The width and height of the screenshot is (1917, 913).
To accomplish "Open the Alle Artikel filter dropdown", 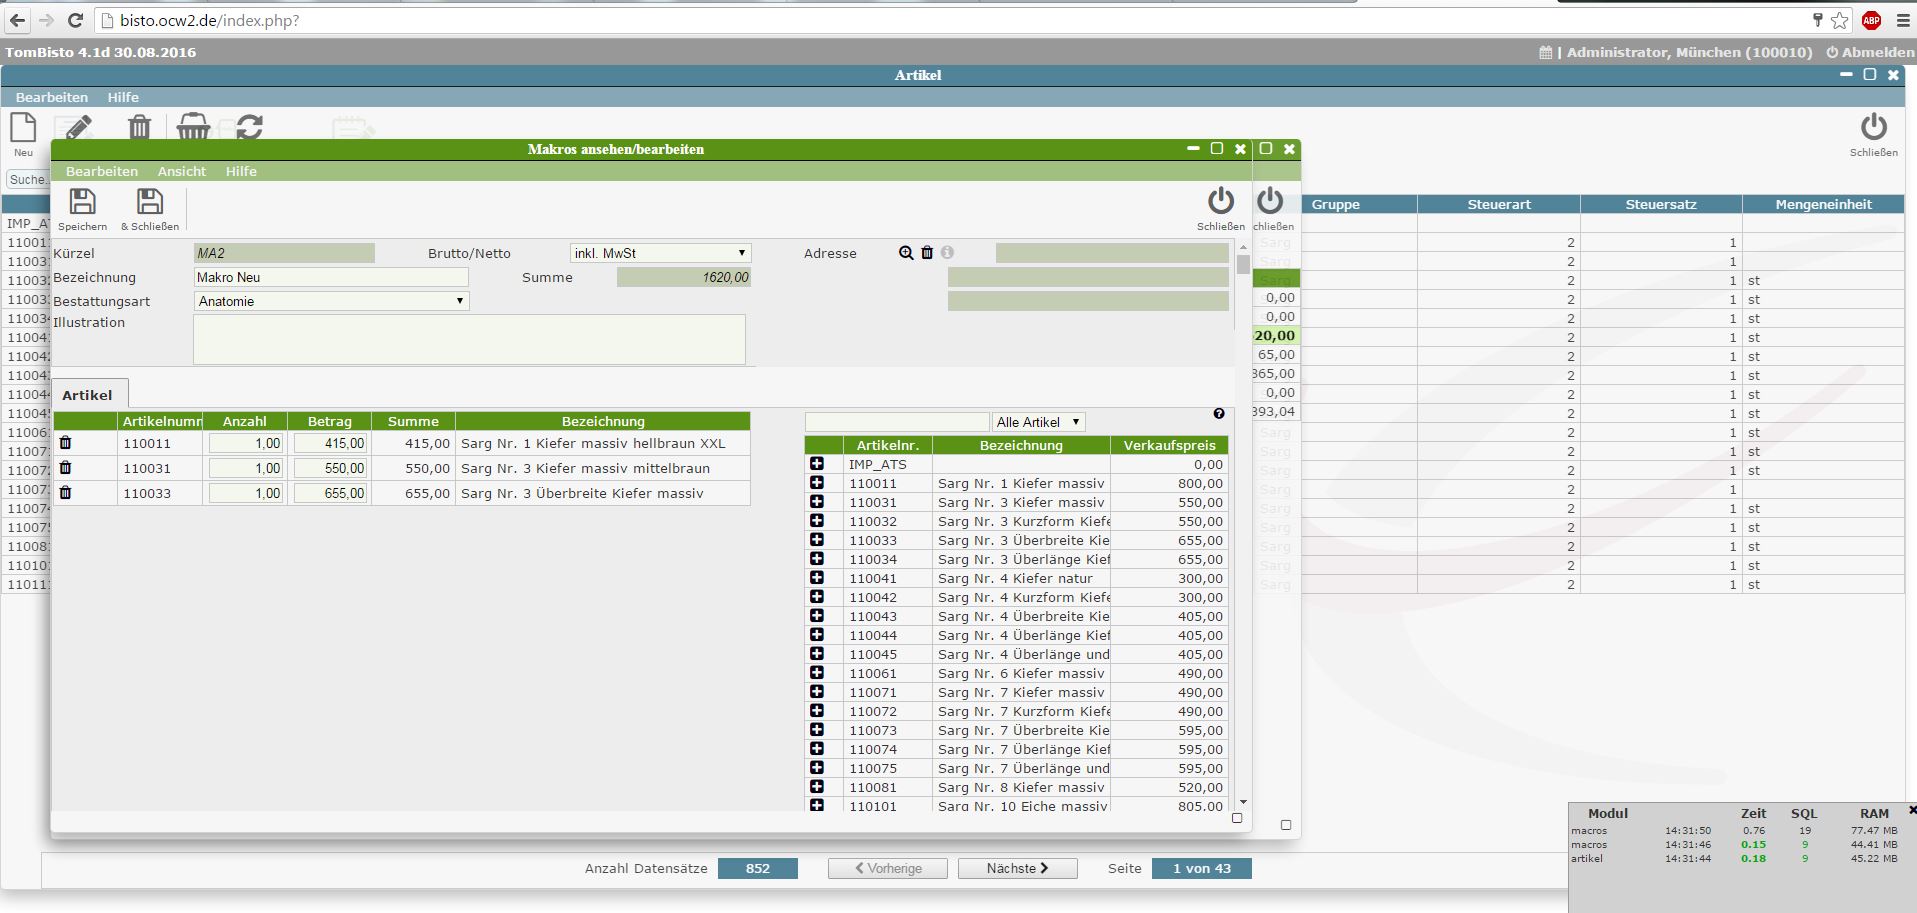I will pyautogui.click(x=1038, y=422).
